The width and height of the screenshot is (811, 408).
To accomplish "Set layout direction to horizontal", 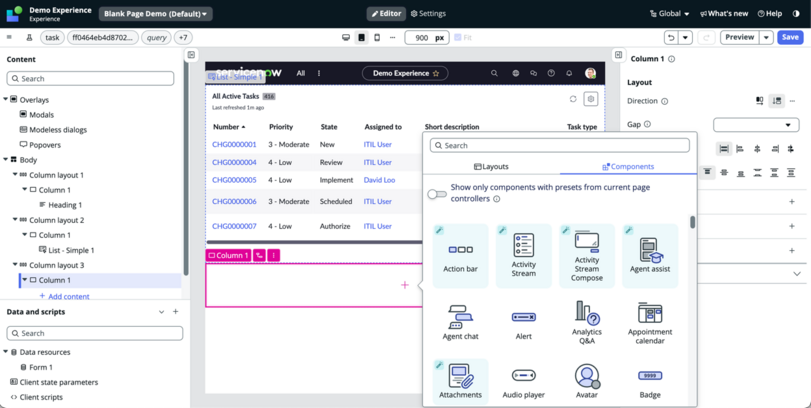I will pyautogui.click(x=759, y=101).
